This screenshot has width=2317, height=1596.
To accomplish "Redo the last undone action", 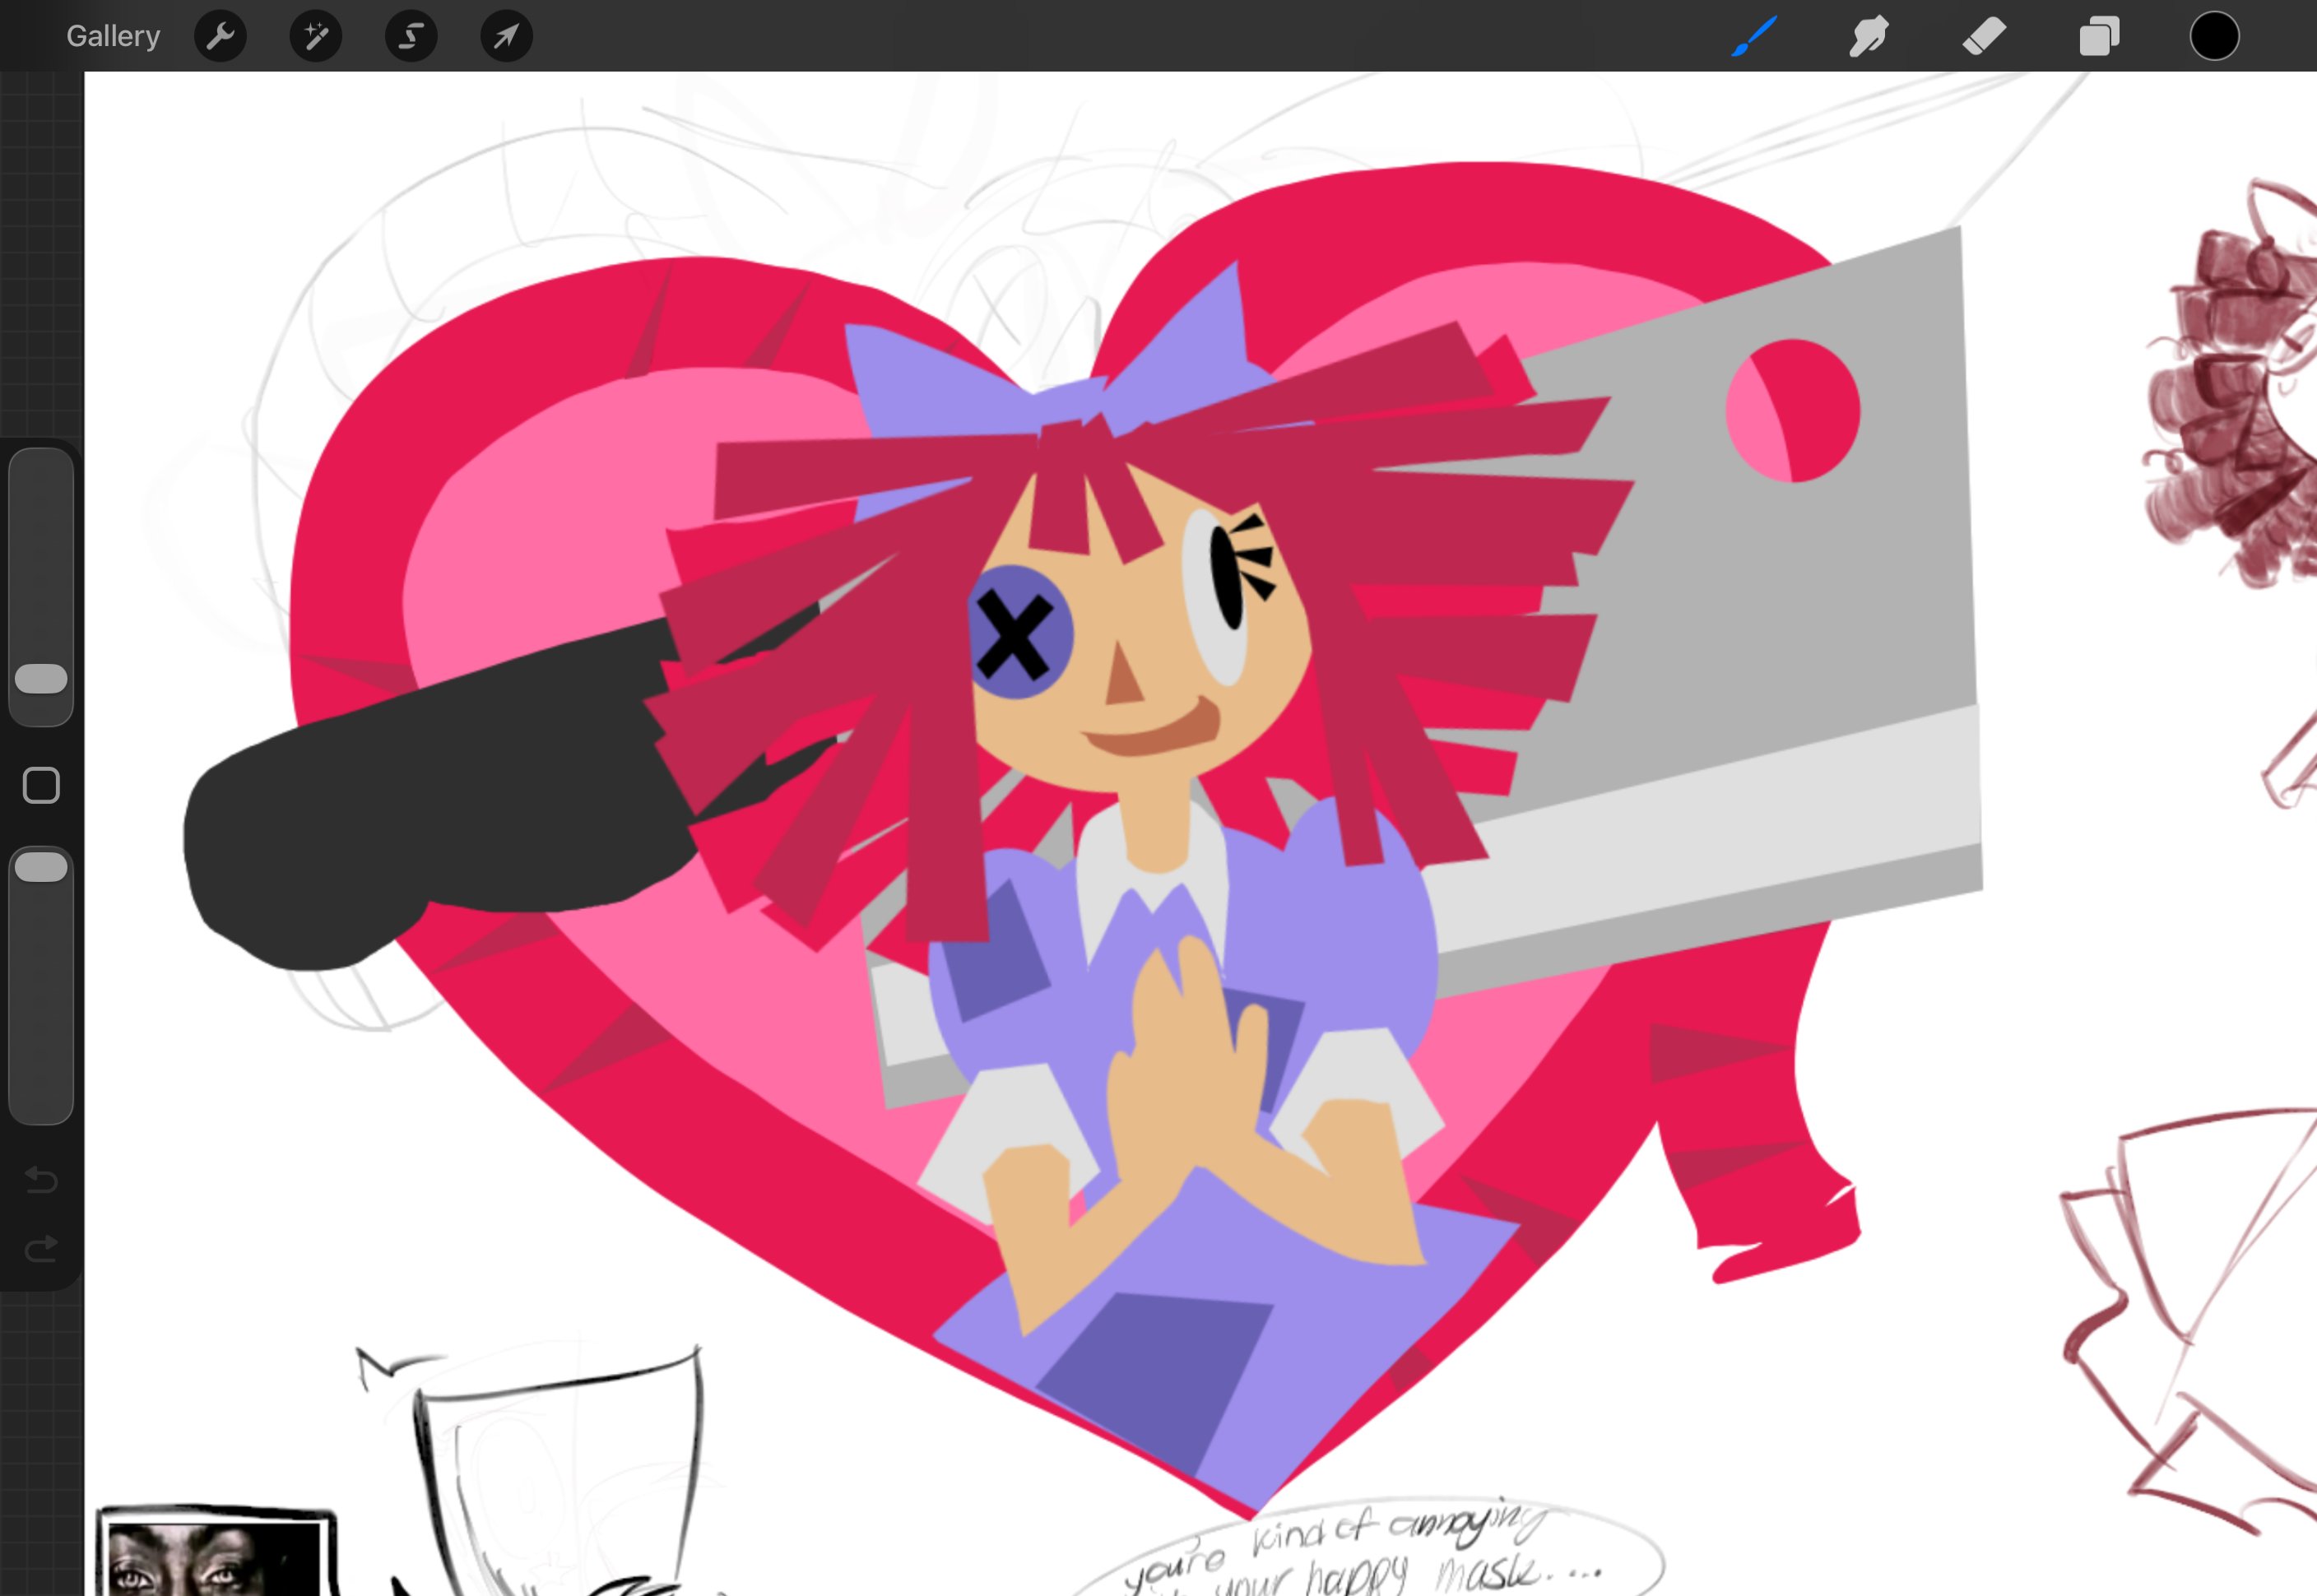I will 41,1249.
